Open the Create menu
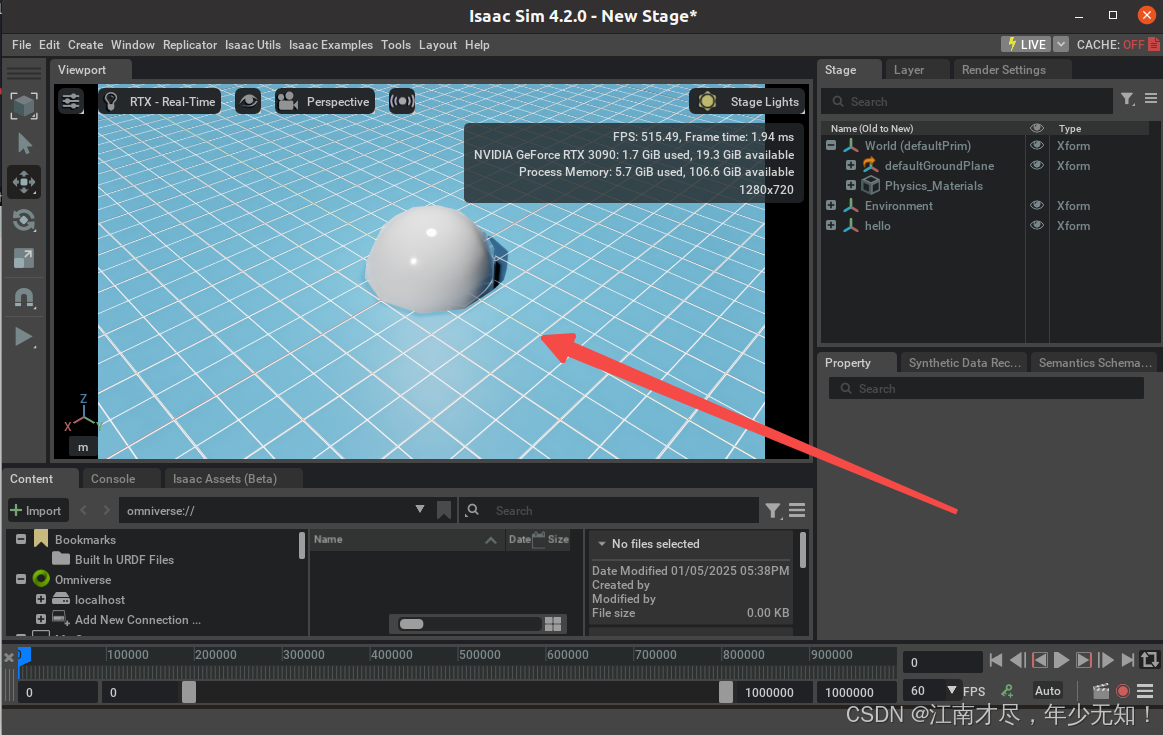This screenshot has height=735, width=1163. pos(85,45)
